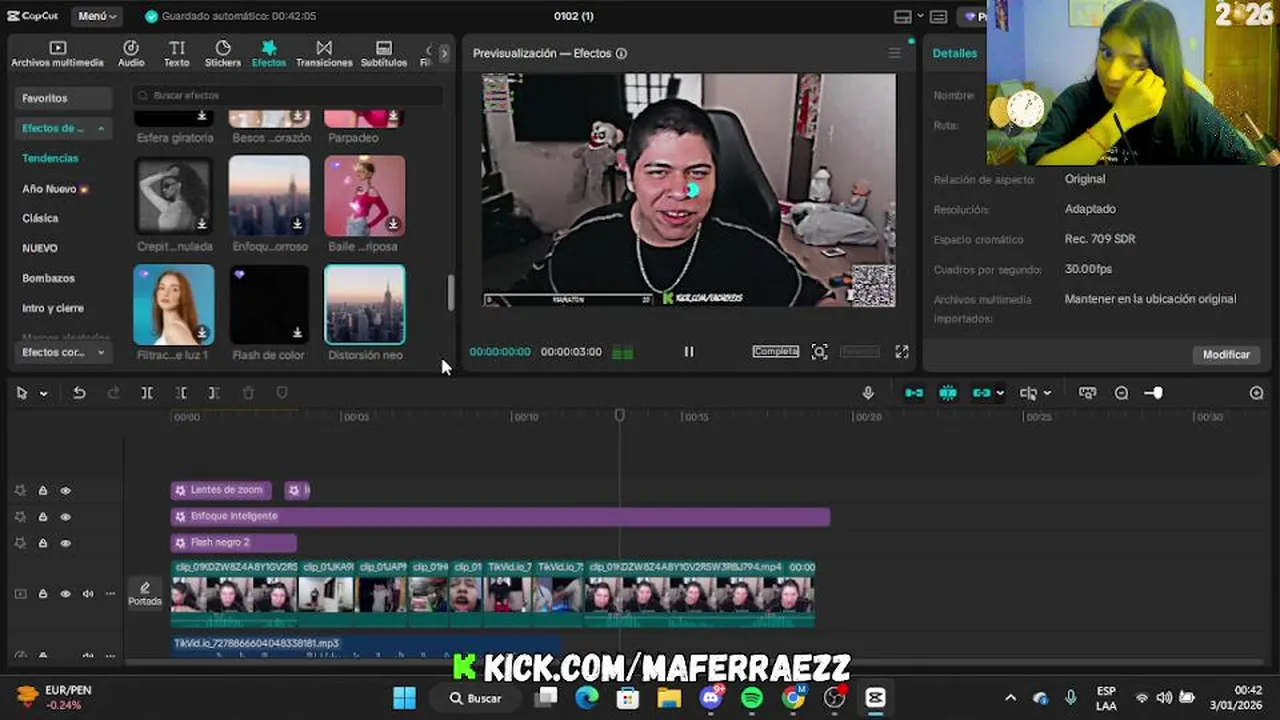Switch to the Audio tab
The image size is (1280, 720).
pos(131,54)
